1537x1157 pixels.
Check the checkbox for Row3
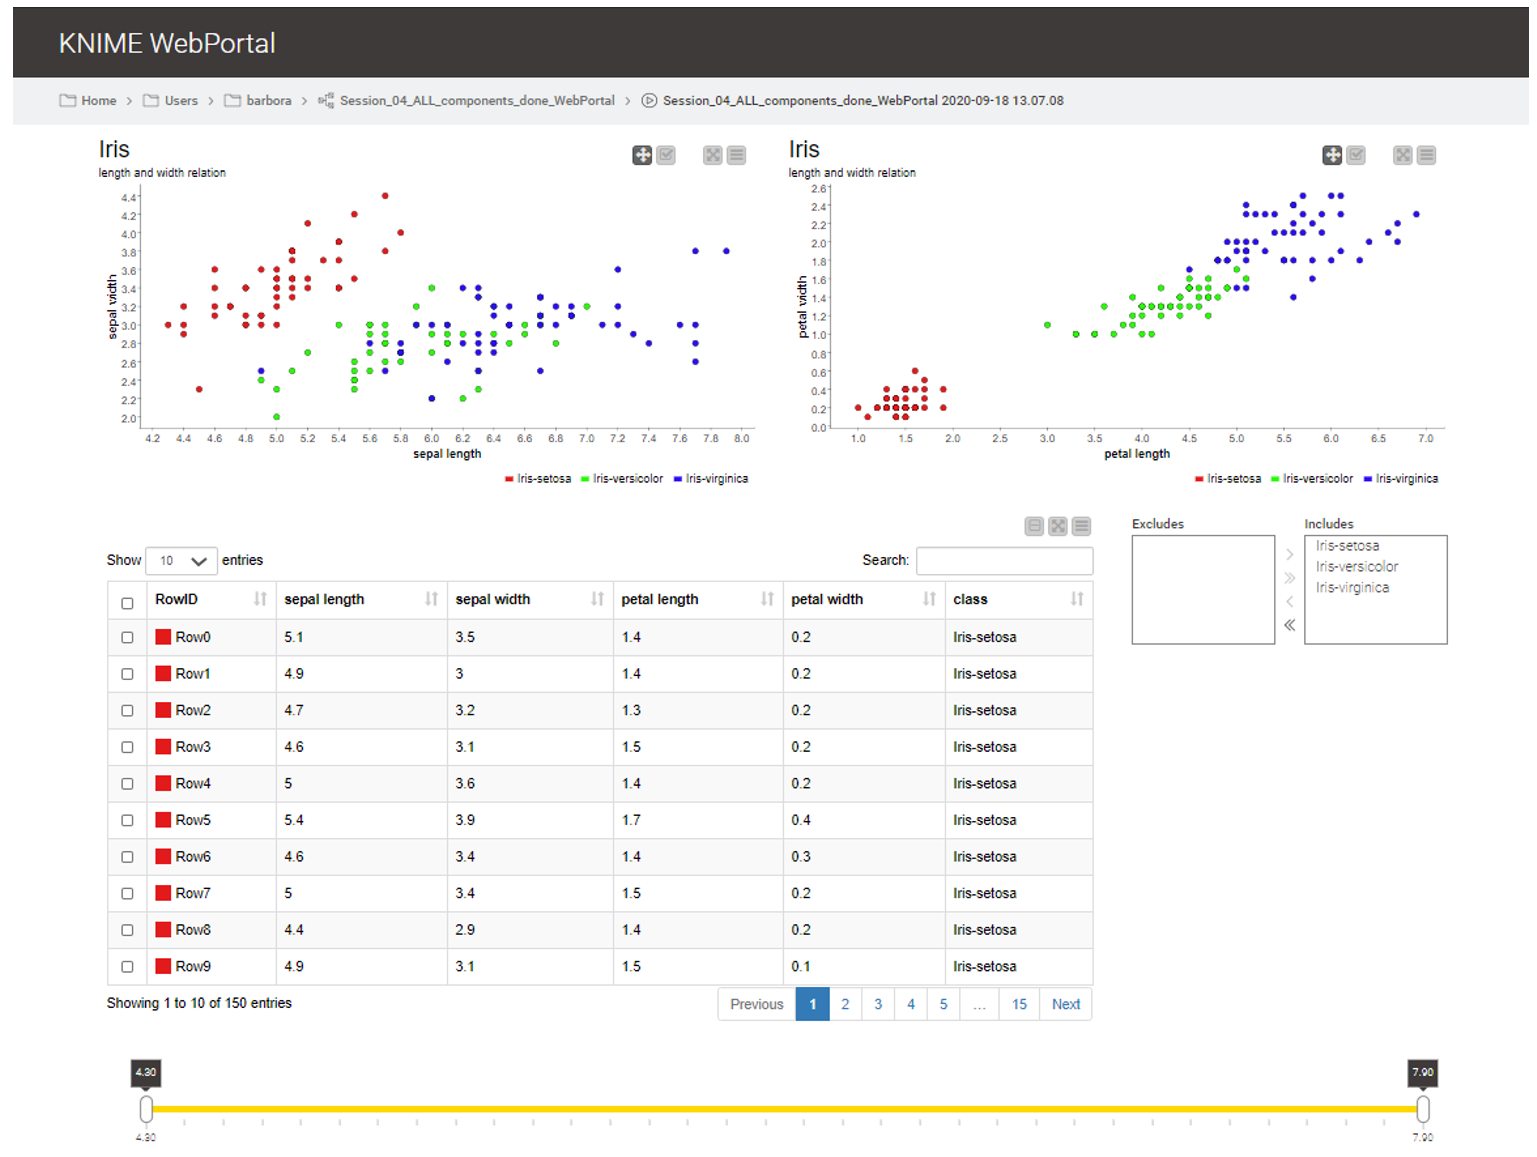[127, 747]
